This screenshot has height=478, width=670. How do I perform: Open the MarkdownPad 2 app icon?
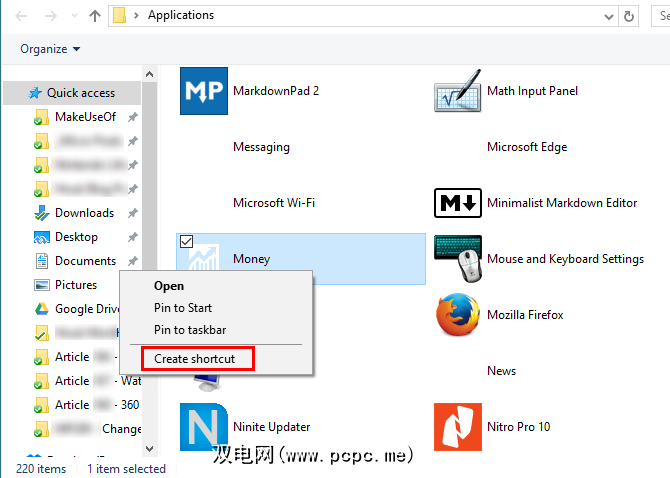point(204,91)
